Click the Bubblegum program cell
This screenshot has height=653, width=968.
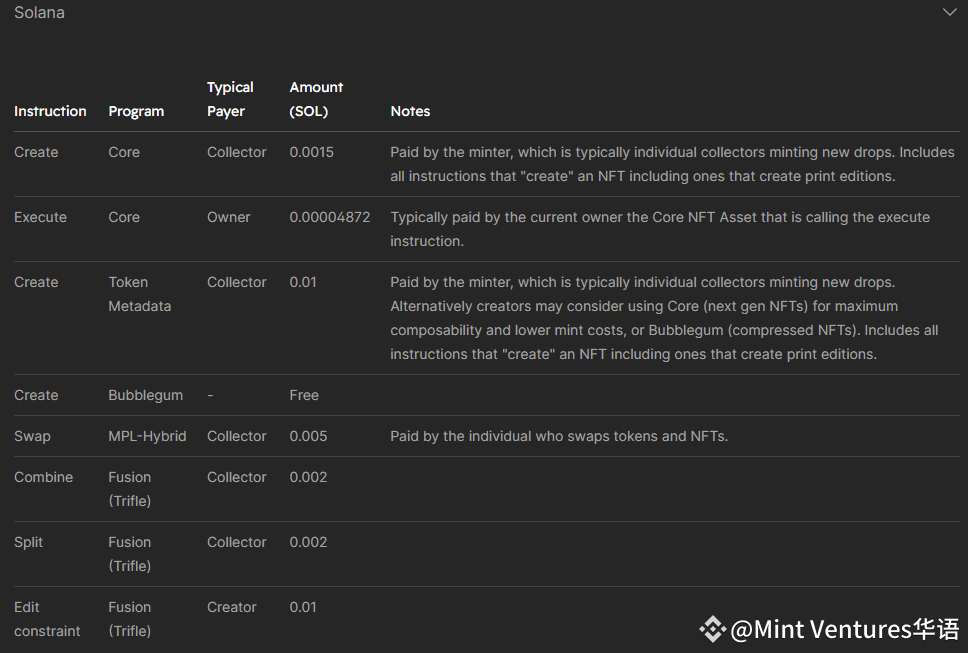[146, 396]
